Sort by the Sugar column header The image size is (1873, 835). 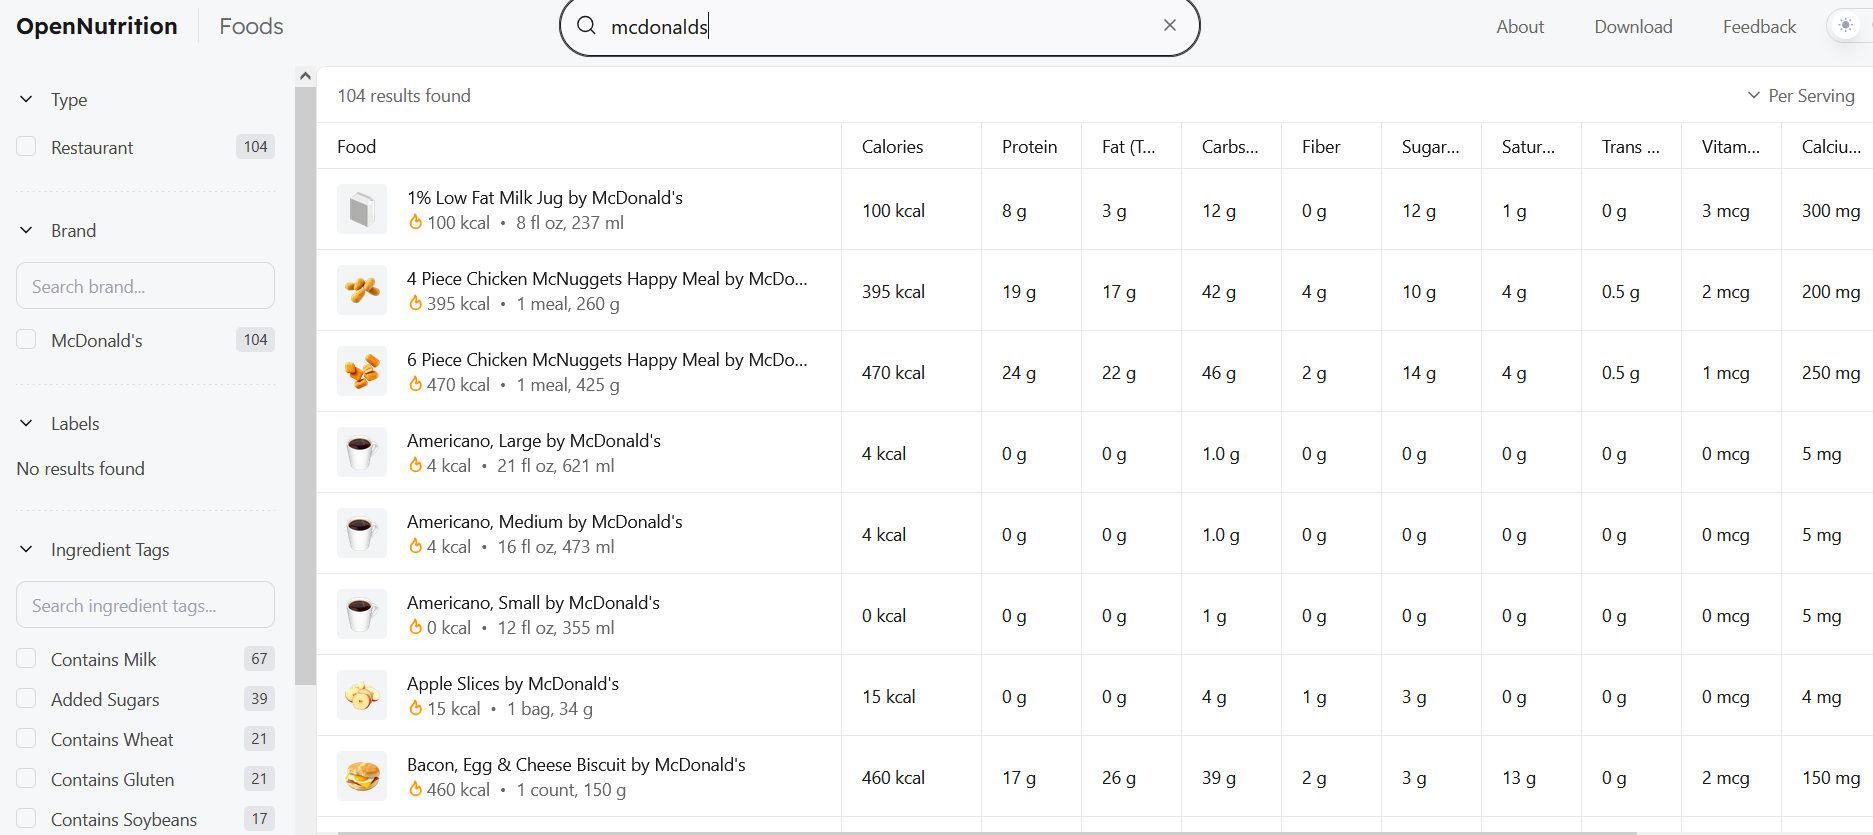tap(1430, 146)
